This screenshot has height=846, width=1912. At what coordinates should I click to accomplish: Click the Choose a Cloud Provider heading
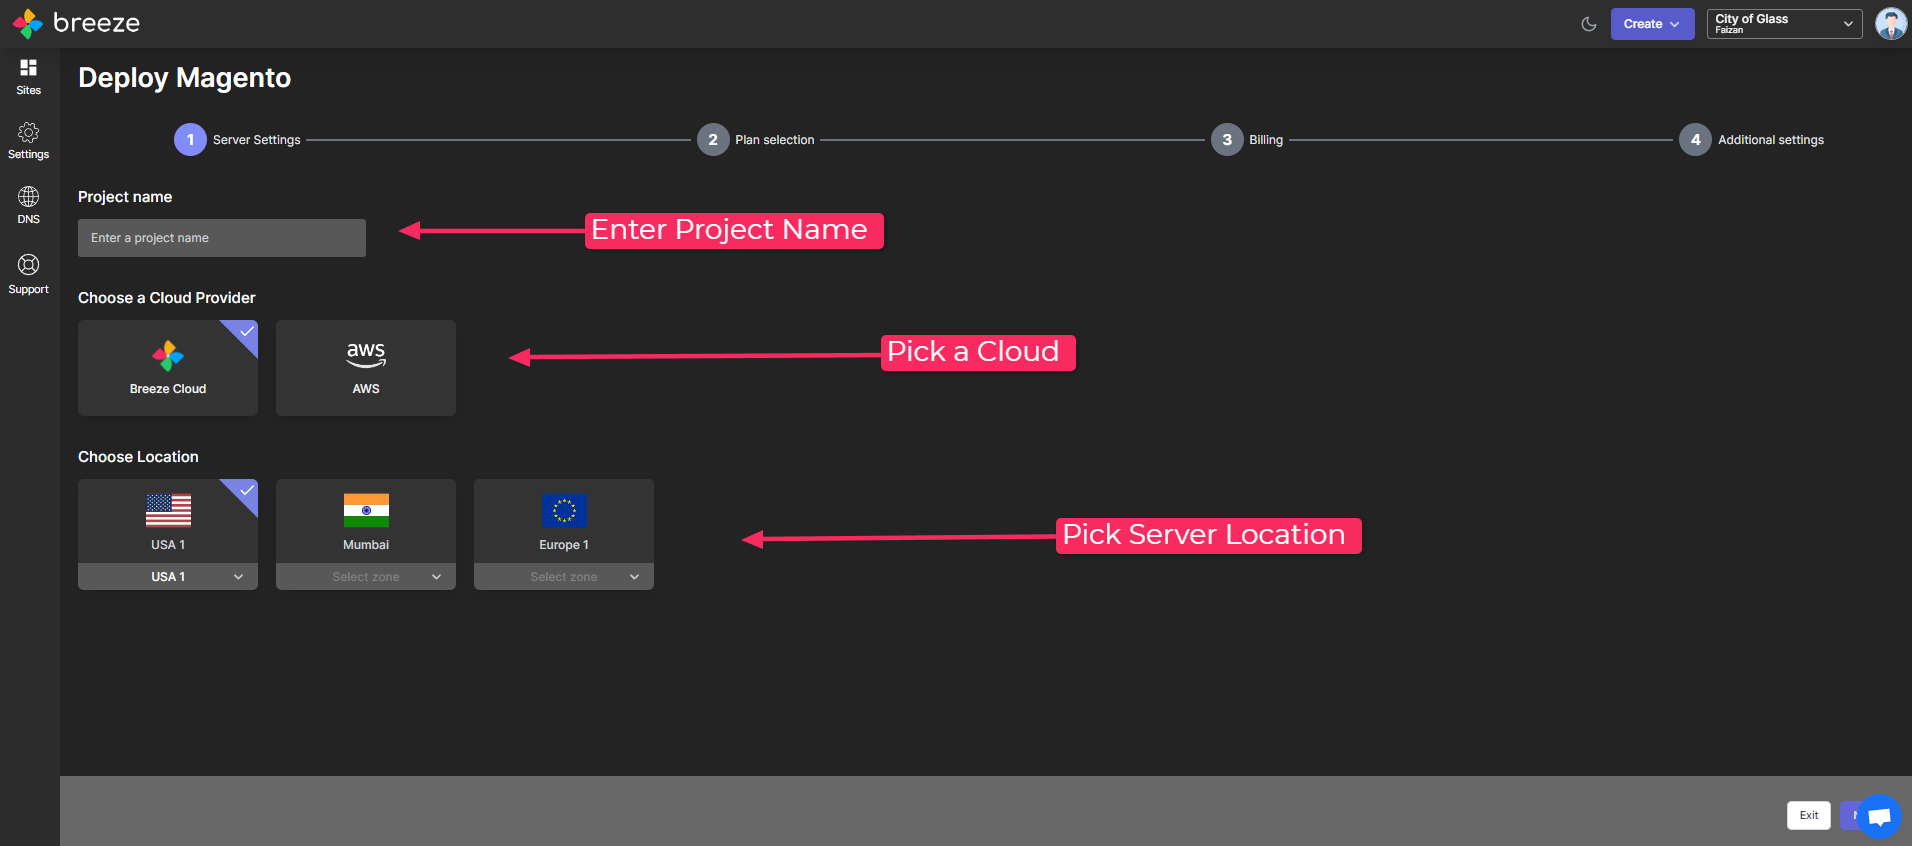[x=167, y=298]
